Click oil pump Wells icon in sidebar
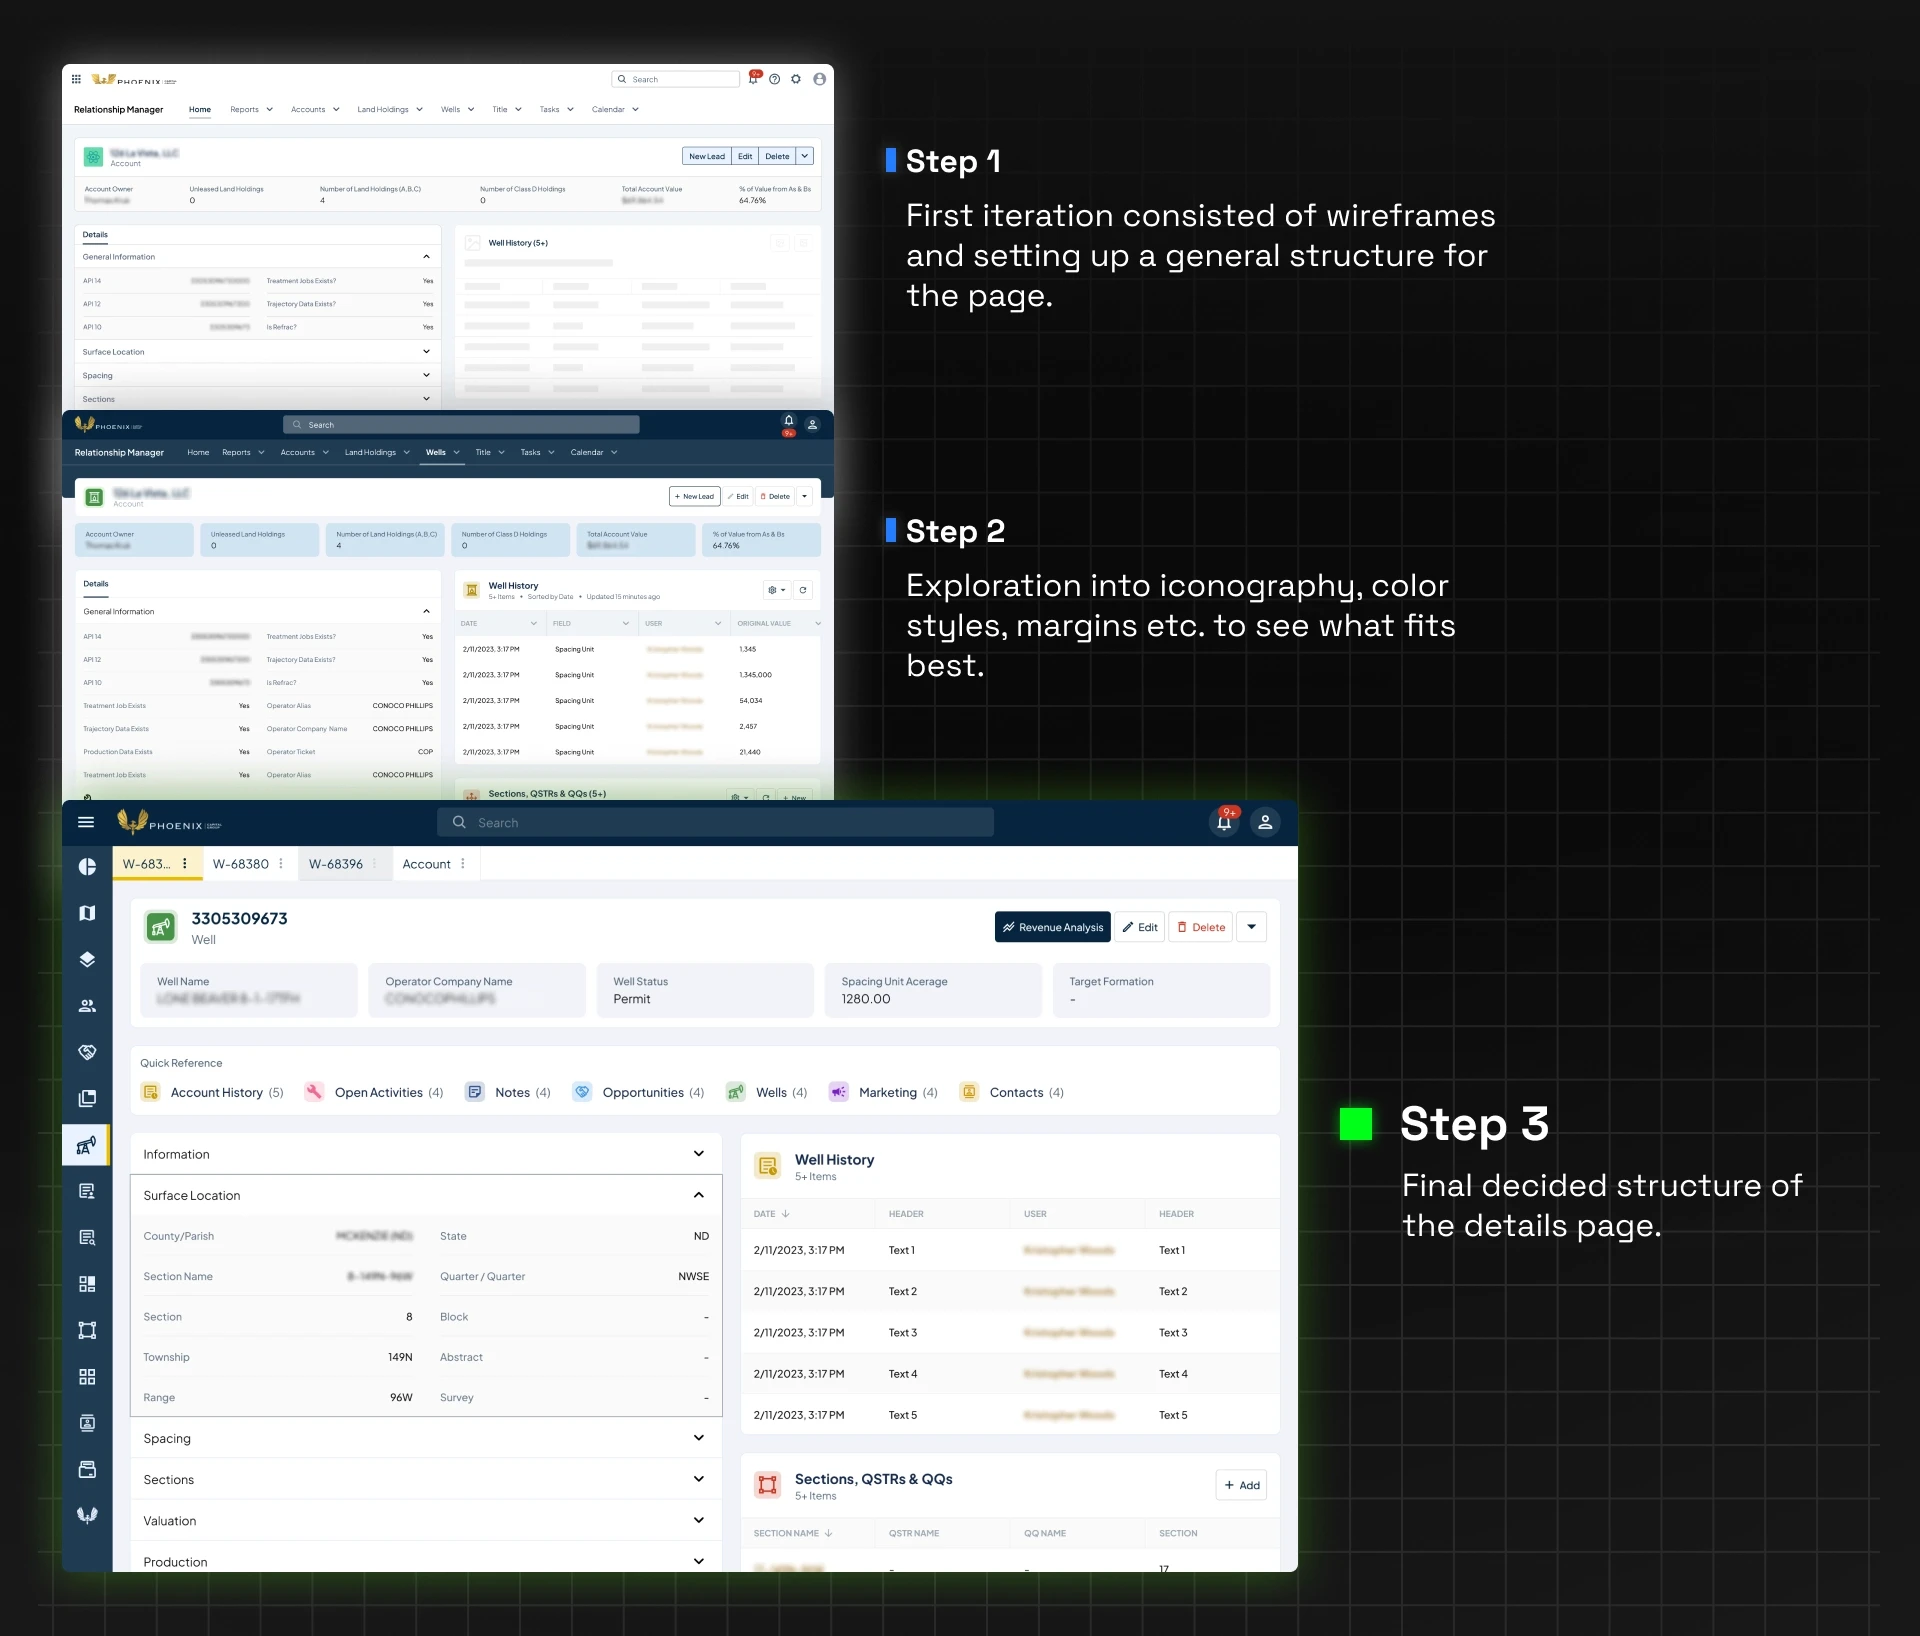 (x=87, y=1145)
